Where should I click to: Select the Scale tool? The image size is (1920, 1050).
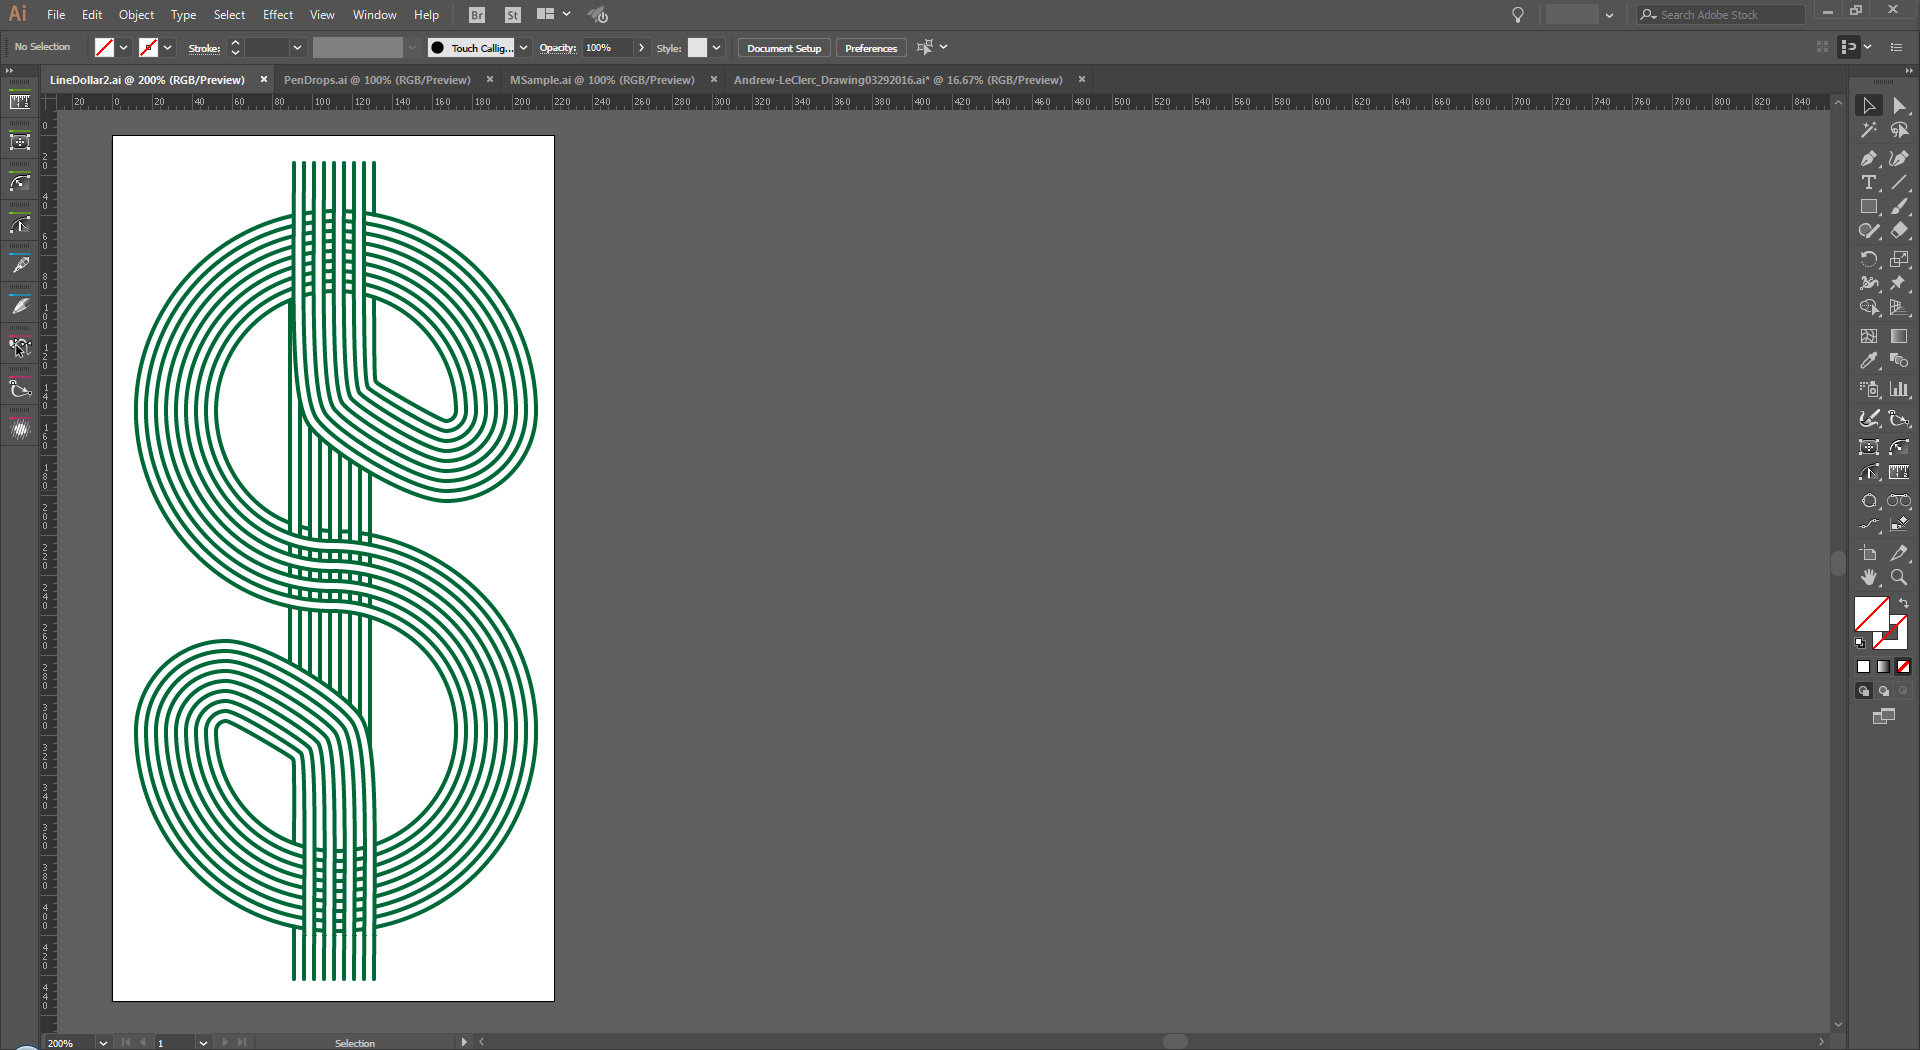coord(1899,259)
